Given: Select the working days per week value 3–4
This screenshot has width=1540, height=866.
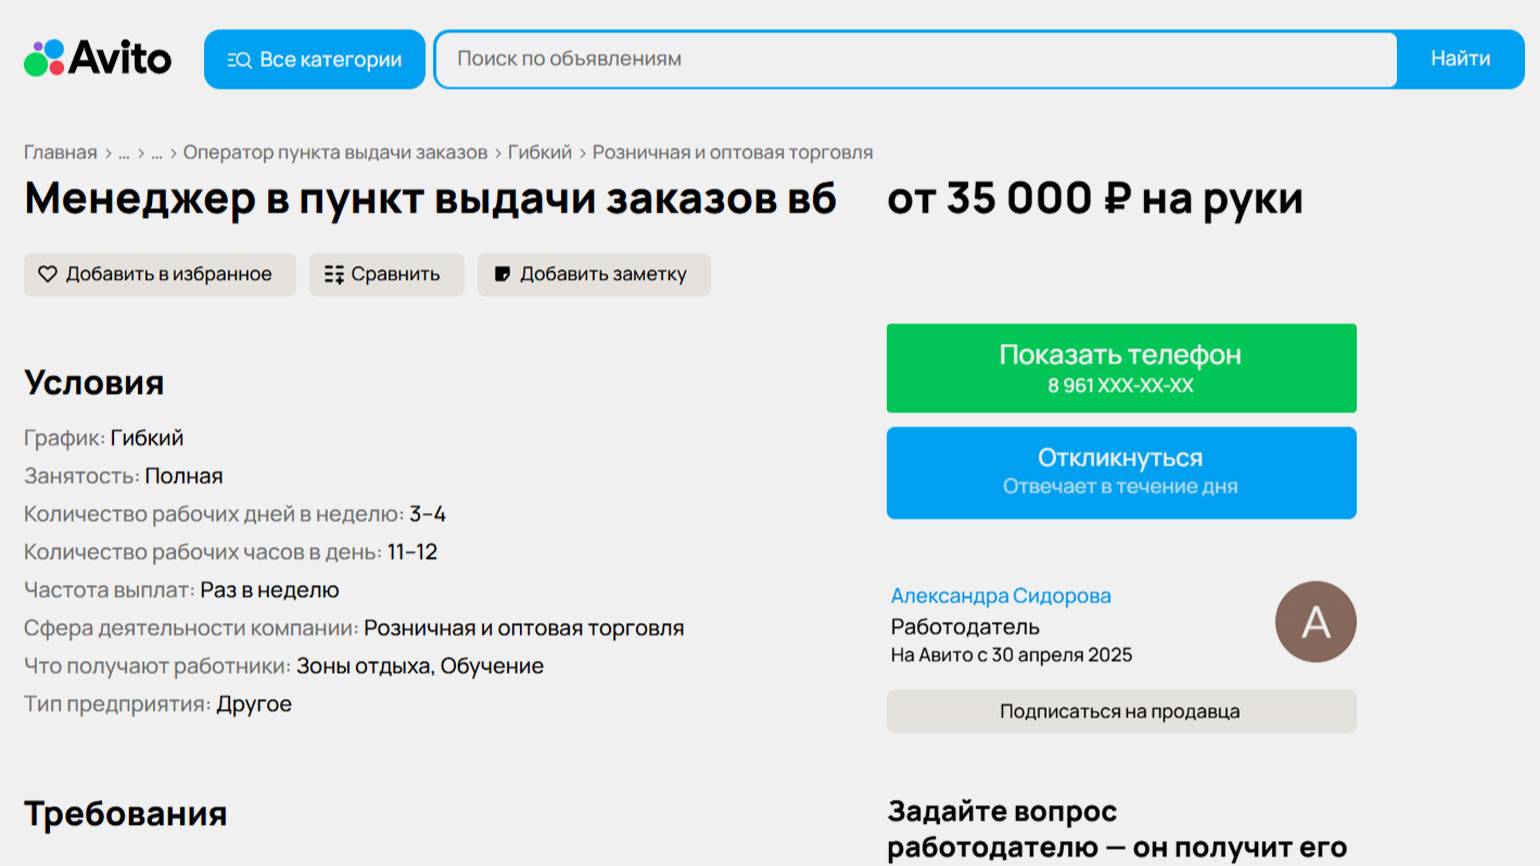Looking at the screenshot, I should click(x=427, y=514).
